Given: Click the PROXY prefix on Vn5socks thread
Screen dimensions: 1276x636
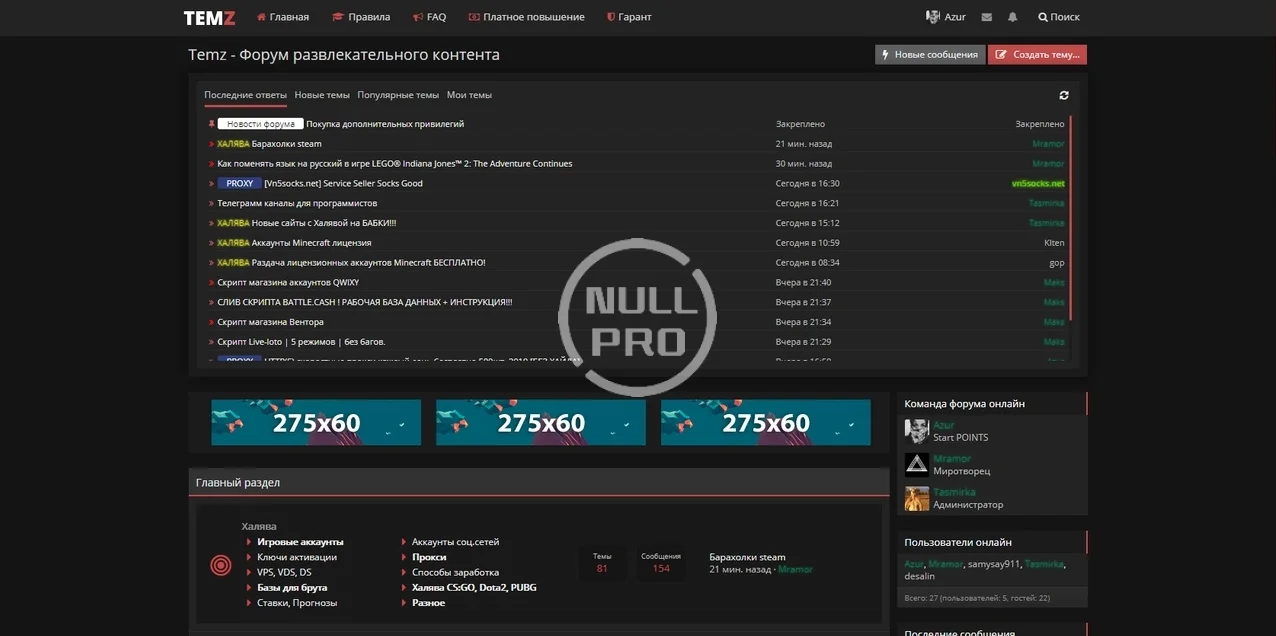Looking at the screenshot, I should (x=239, y=184).
